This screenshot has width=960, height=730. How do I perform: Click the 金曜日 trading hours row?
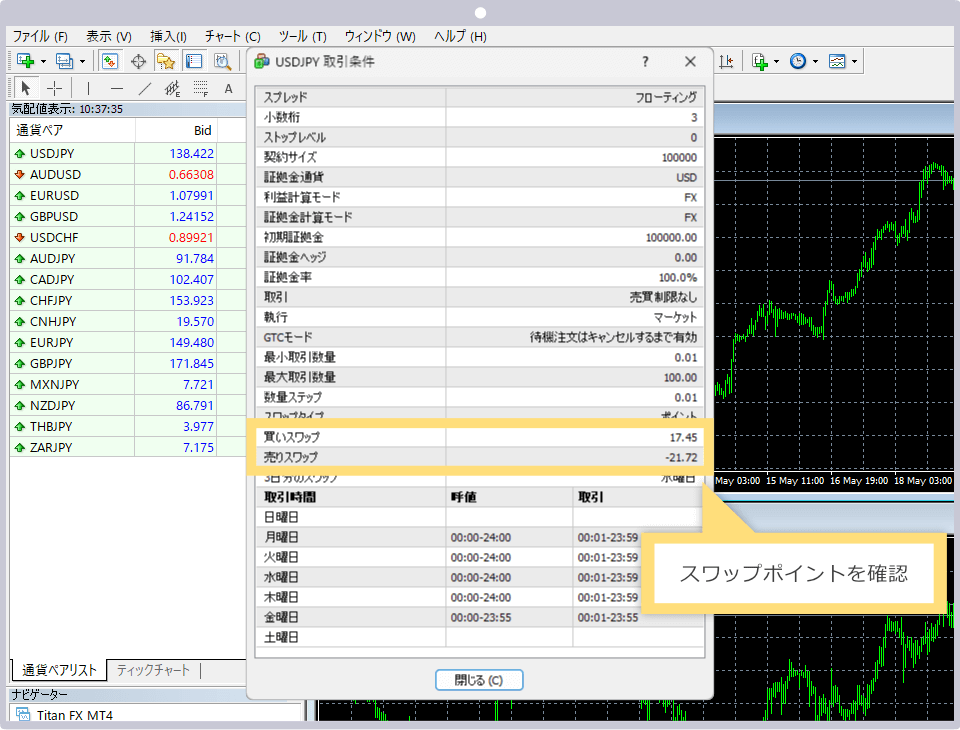[x=480, y=617]
